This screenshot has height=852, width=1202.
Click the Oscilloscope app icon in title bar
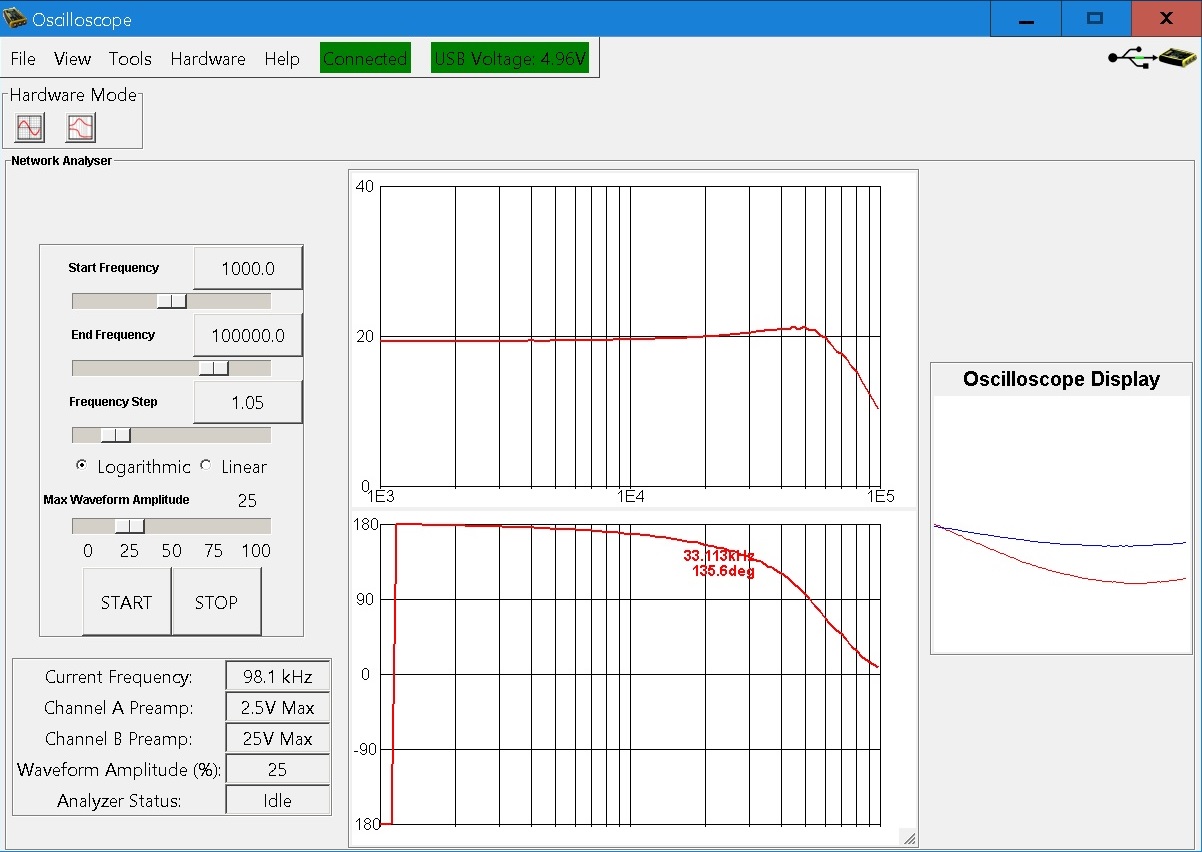pos(16,19)
